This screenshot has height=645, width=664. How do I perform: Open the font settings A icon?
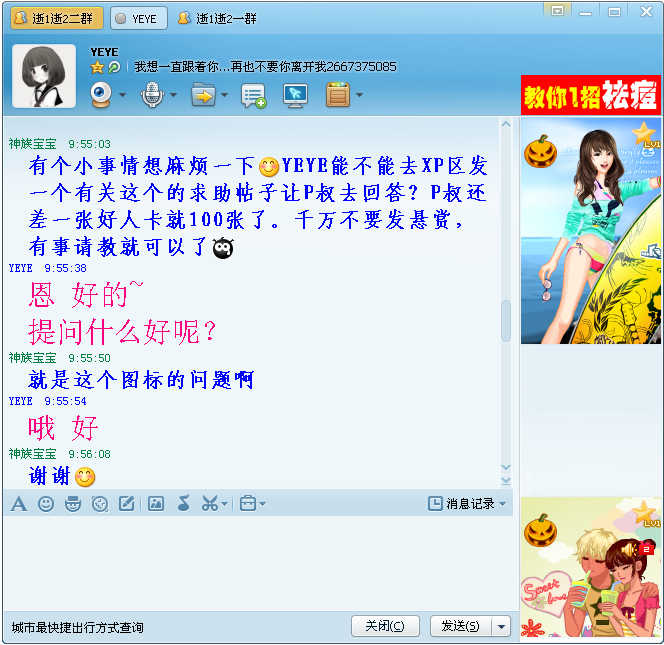[19, 504]
